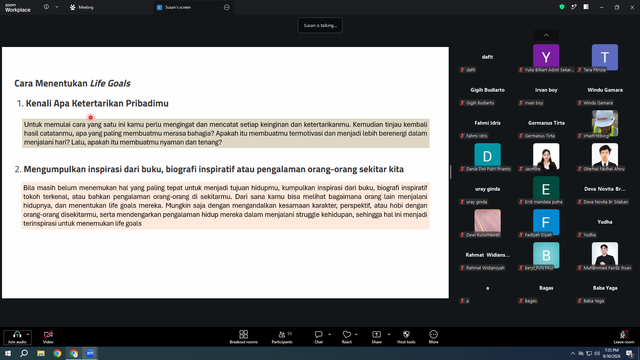
Task: Expand the Share options arrow
Action: (x=389, y=334)
